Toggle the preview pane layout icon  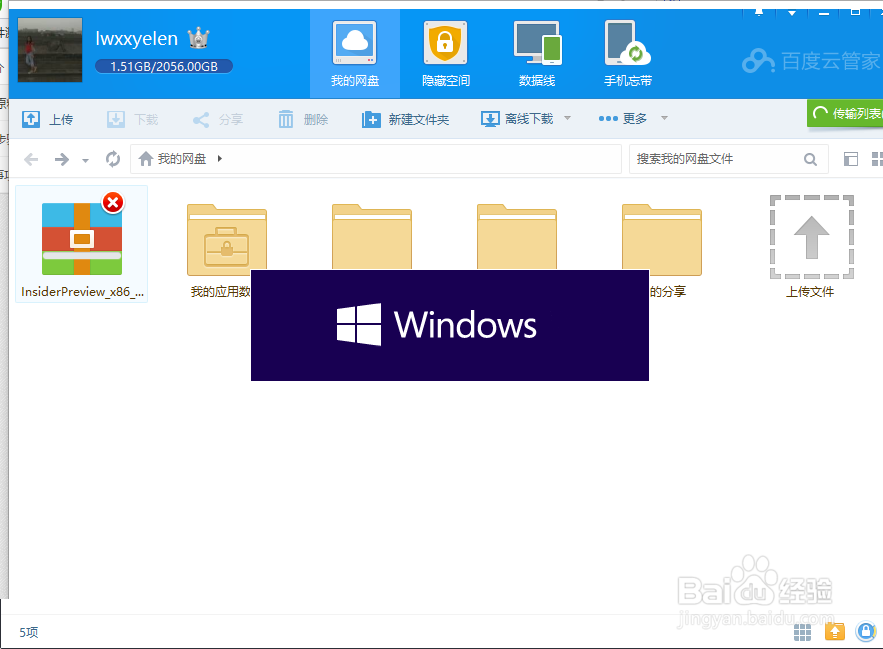coord(851,159)
